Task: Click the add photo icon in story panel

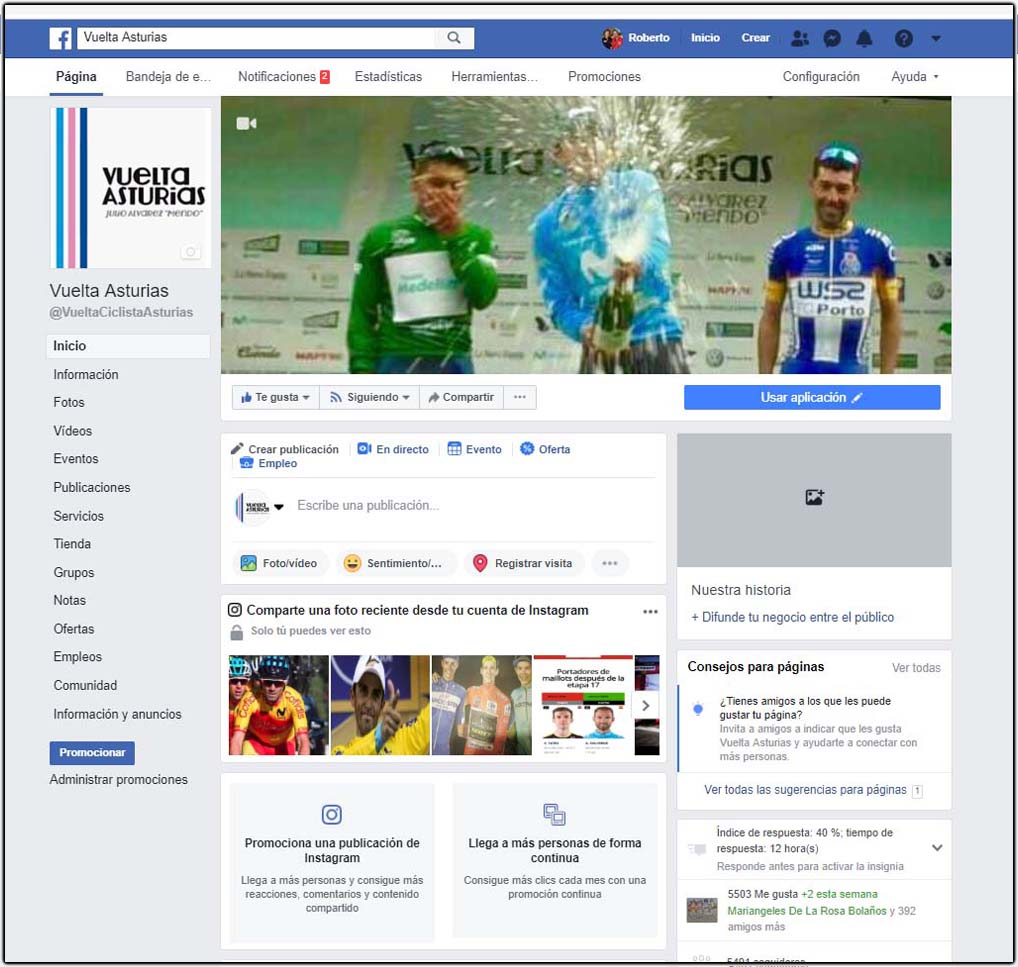Action: (815, 497)
